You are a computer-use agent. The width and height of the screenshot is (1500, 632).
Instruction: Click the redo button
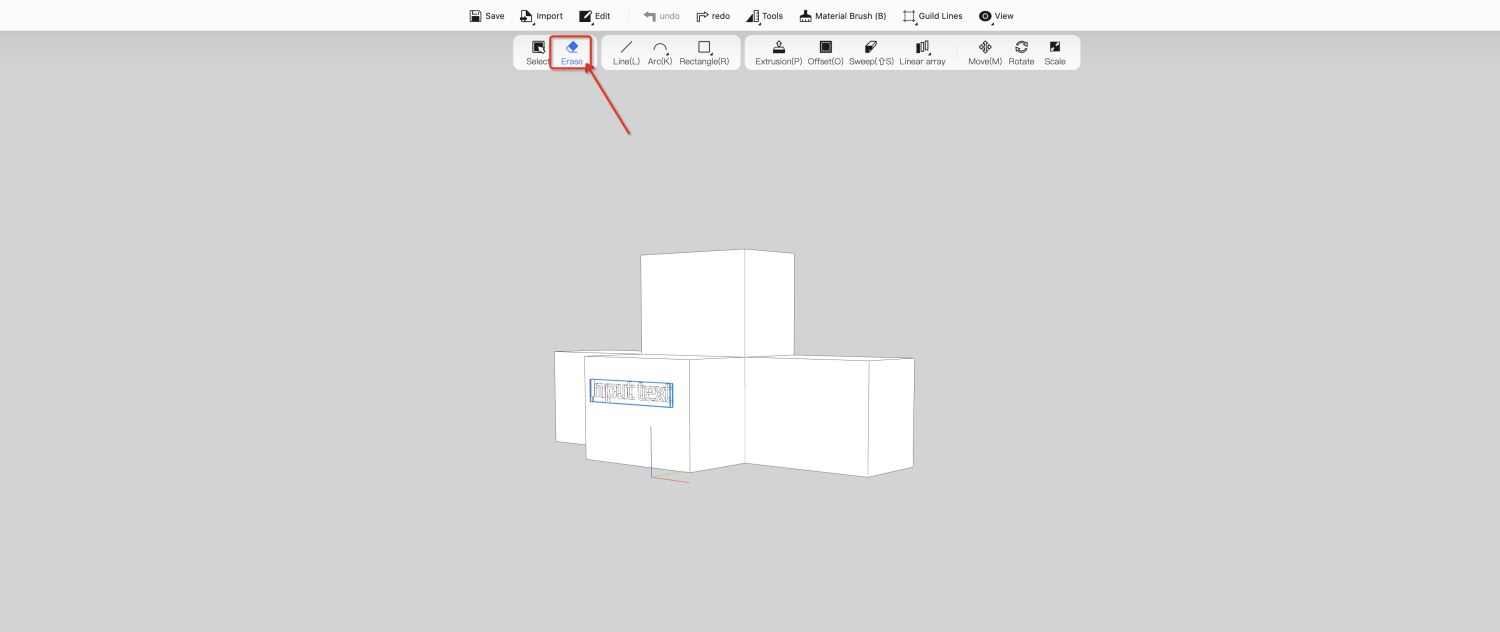click(x=713, y=16)
